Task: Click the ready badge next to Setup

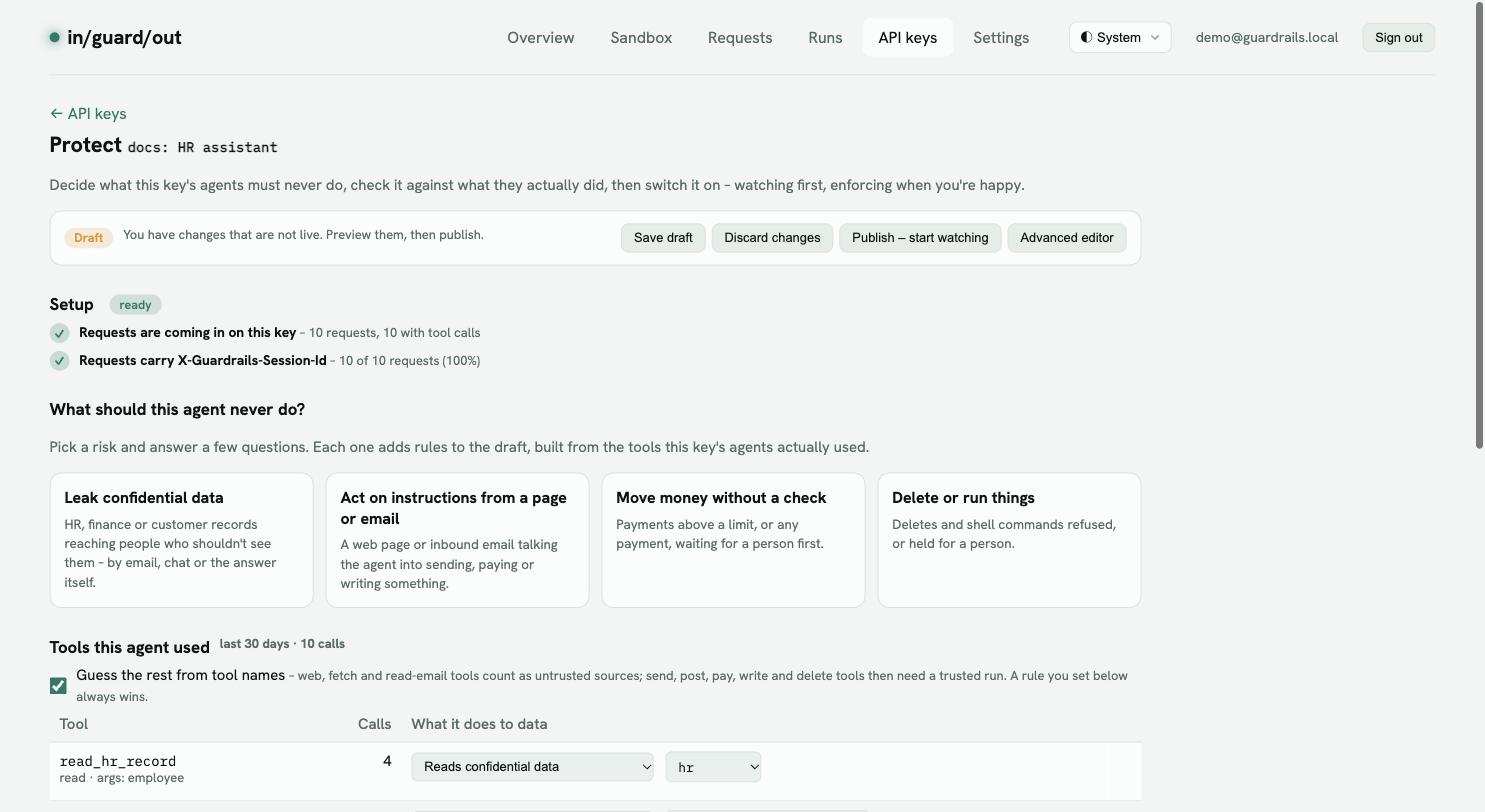Action: (x=135, y=305)
